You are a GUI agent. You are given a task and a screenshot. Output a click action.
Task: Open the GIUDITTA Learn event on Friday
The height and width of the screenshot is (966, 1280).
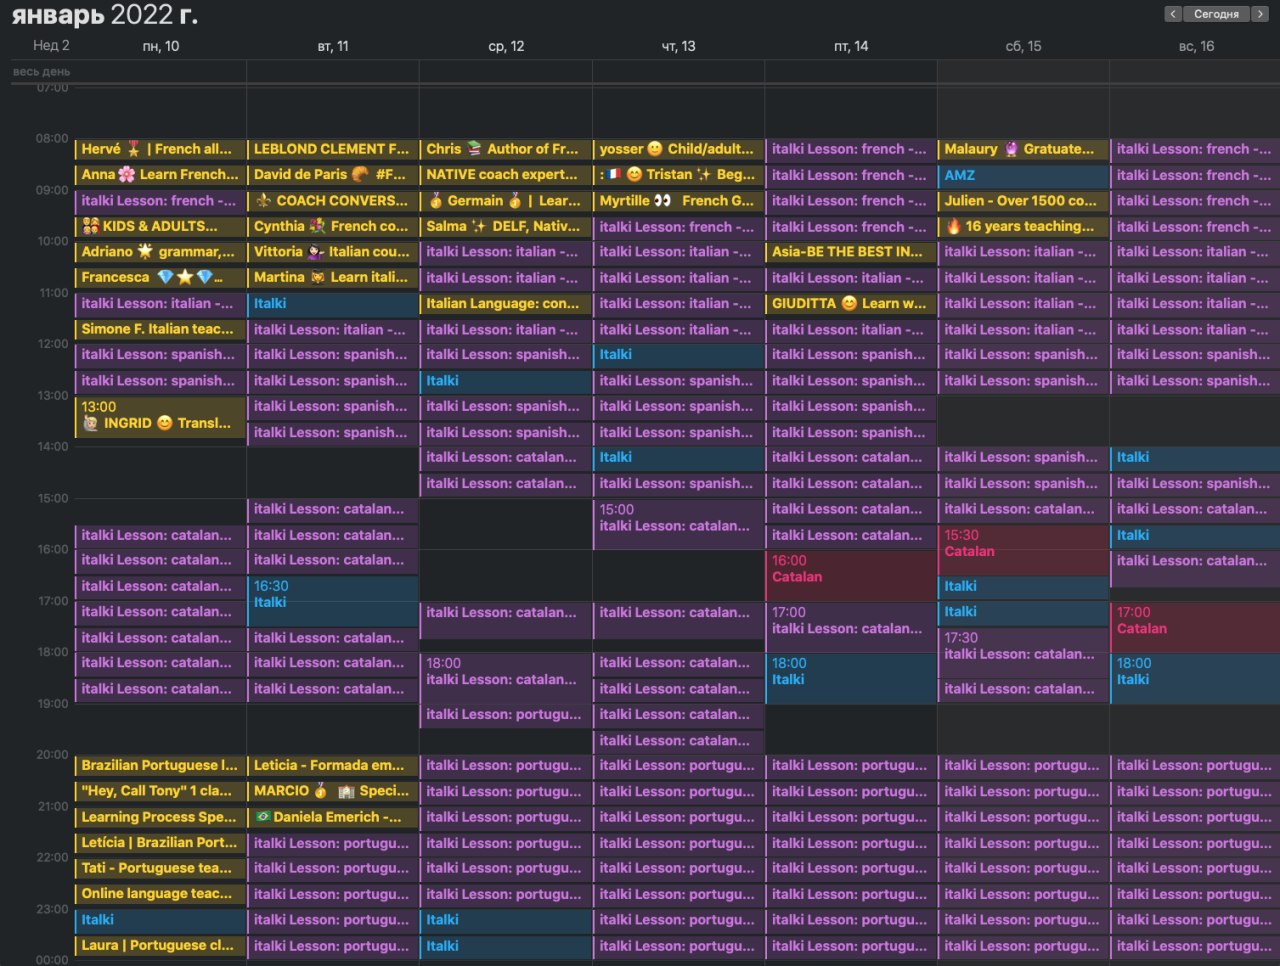(x=850, y=303)
